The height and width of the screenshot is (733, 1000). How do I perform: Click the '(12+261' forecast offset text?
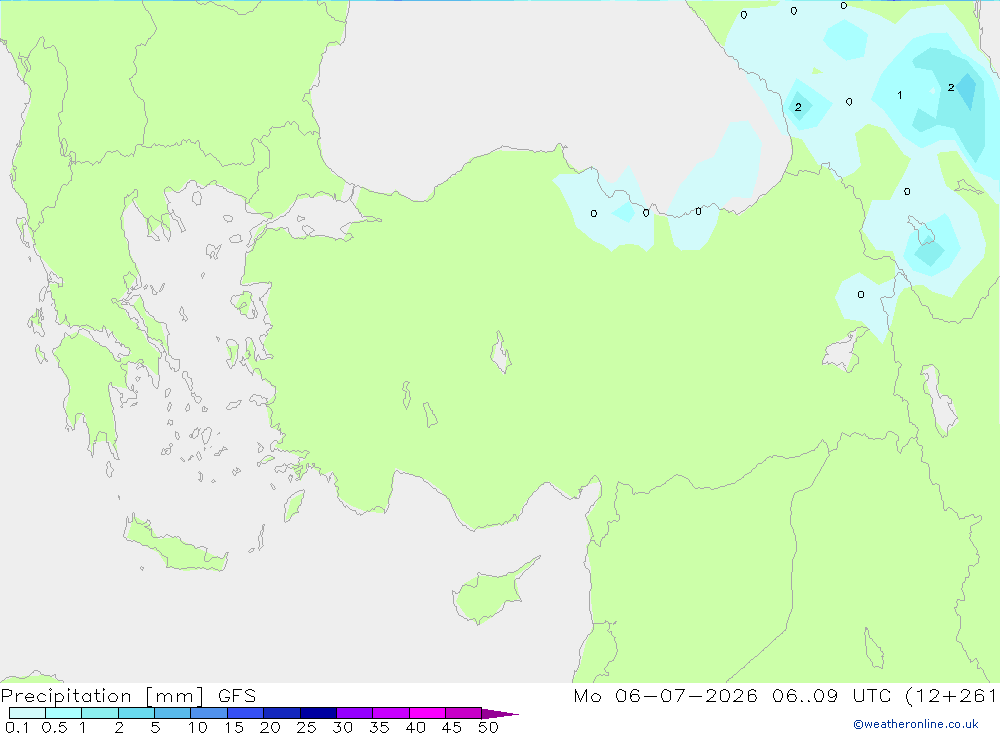coord(952,696)
